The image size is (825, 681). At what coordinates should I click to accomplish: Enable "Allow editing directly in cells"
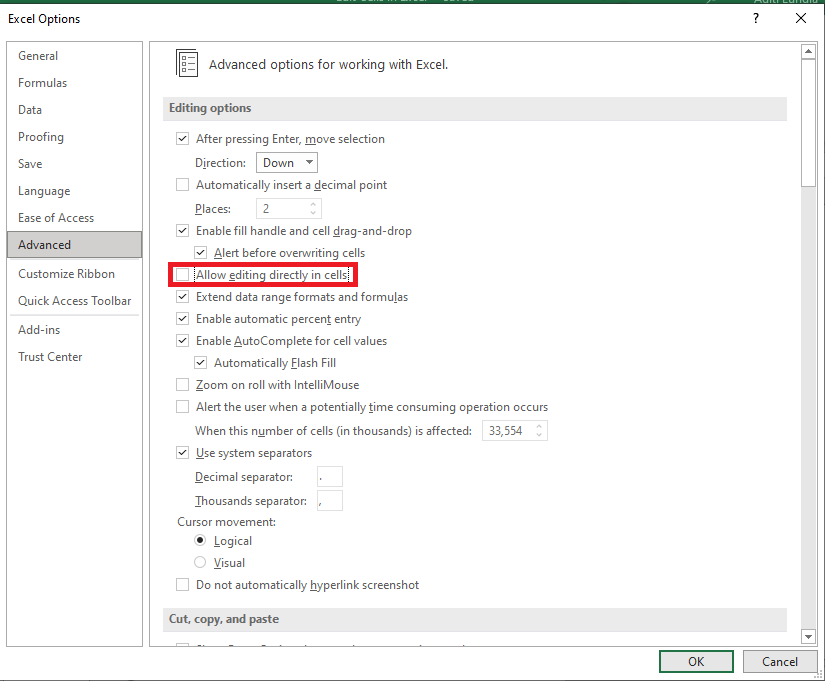pos(182,274)
